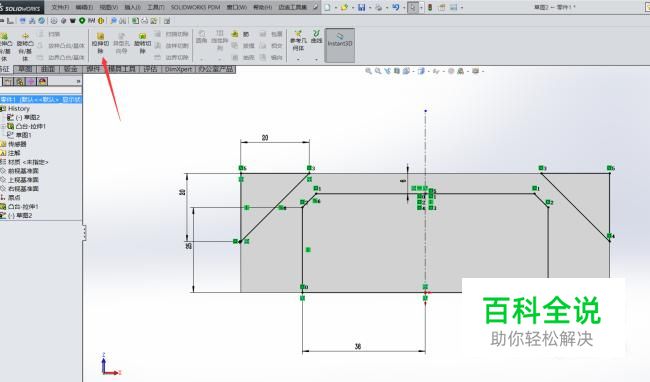
Task: Collapse the upper 凸台-拉伸1 tree node
Action: 3,126
